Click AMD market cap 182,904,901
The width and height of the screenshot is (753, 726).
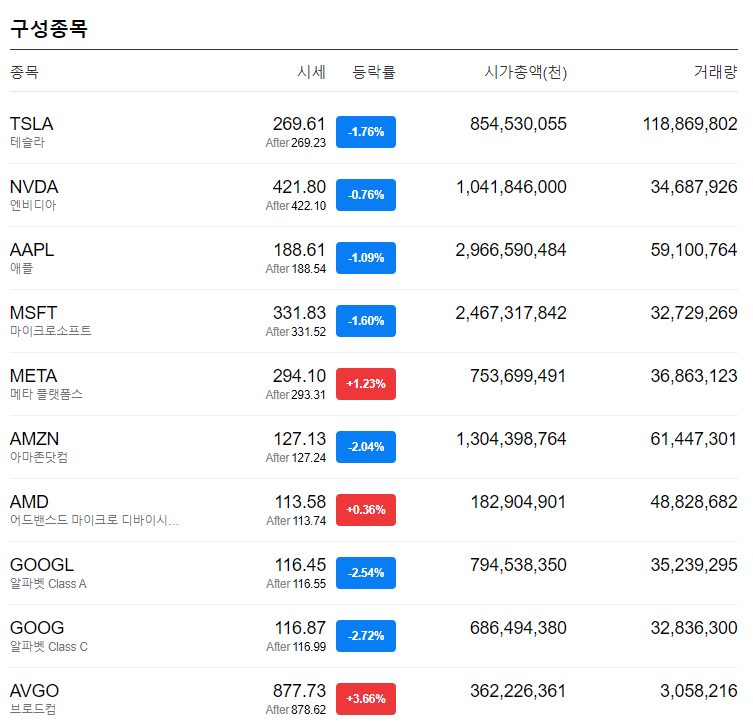coord(519,502)
